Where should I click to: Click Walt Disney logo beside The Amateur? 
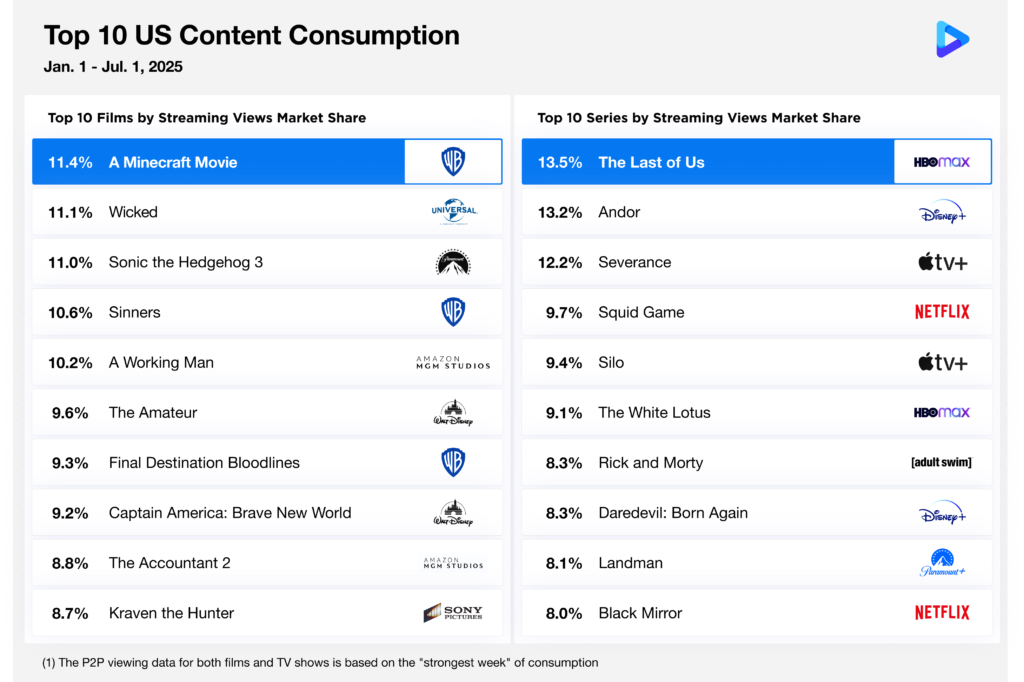point(453,413)
